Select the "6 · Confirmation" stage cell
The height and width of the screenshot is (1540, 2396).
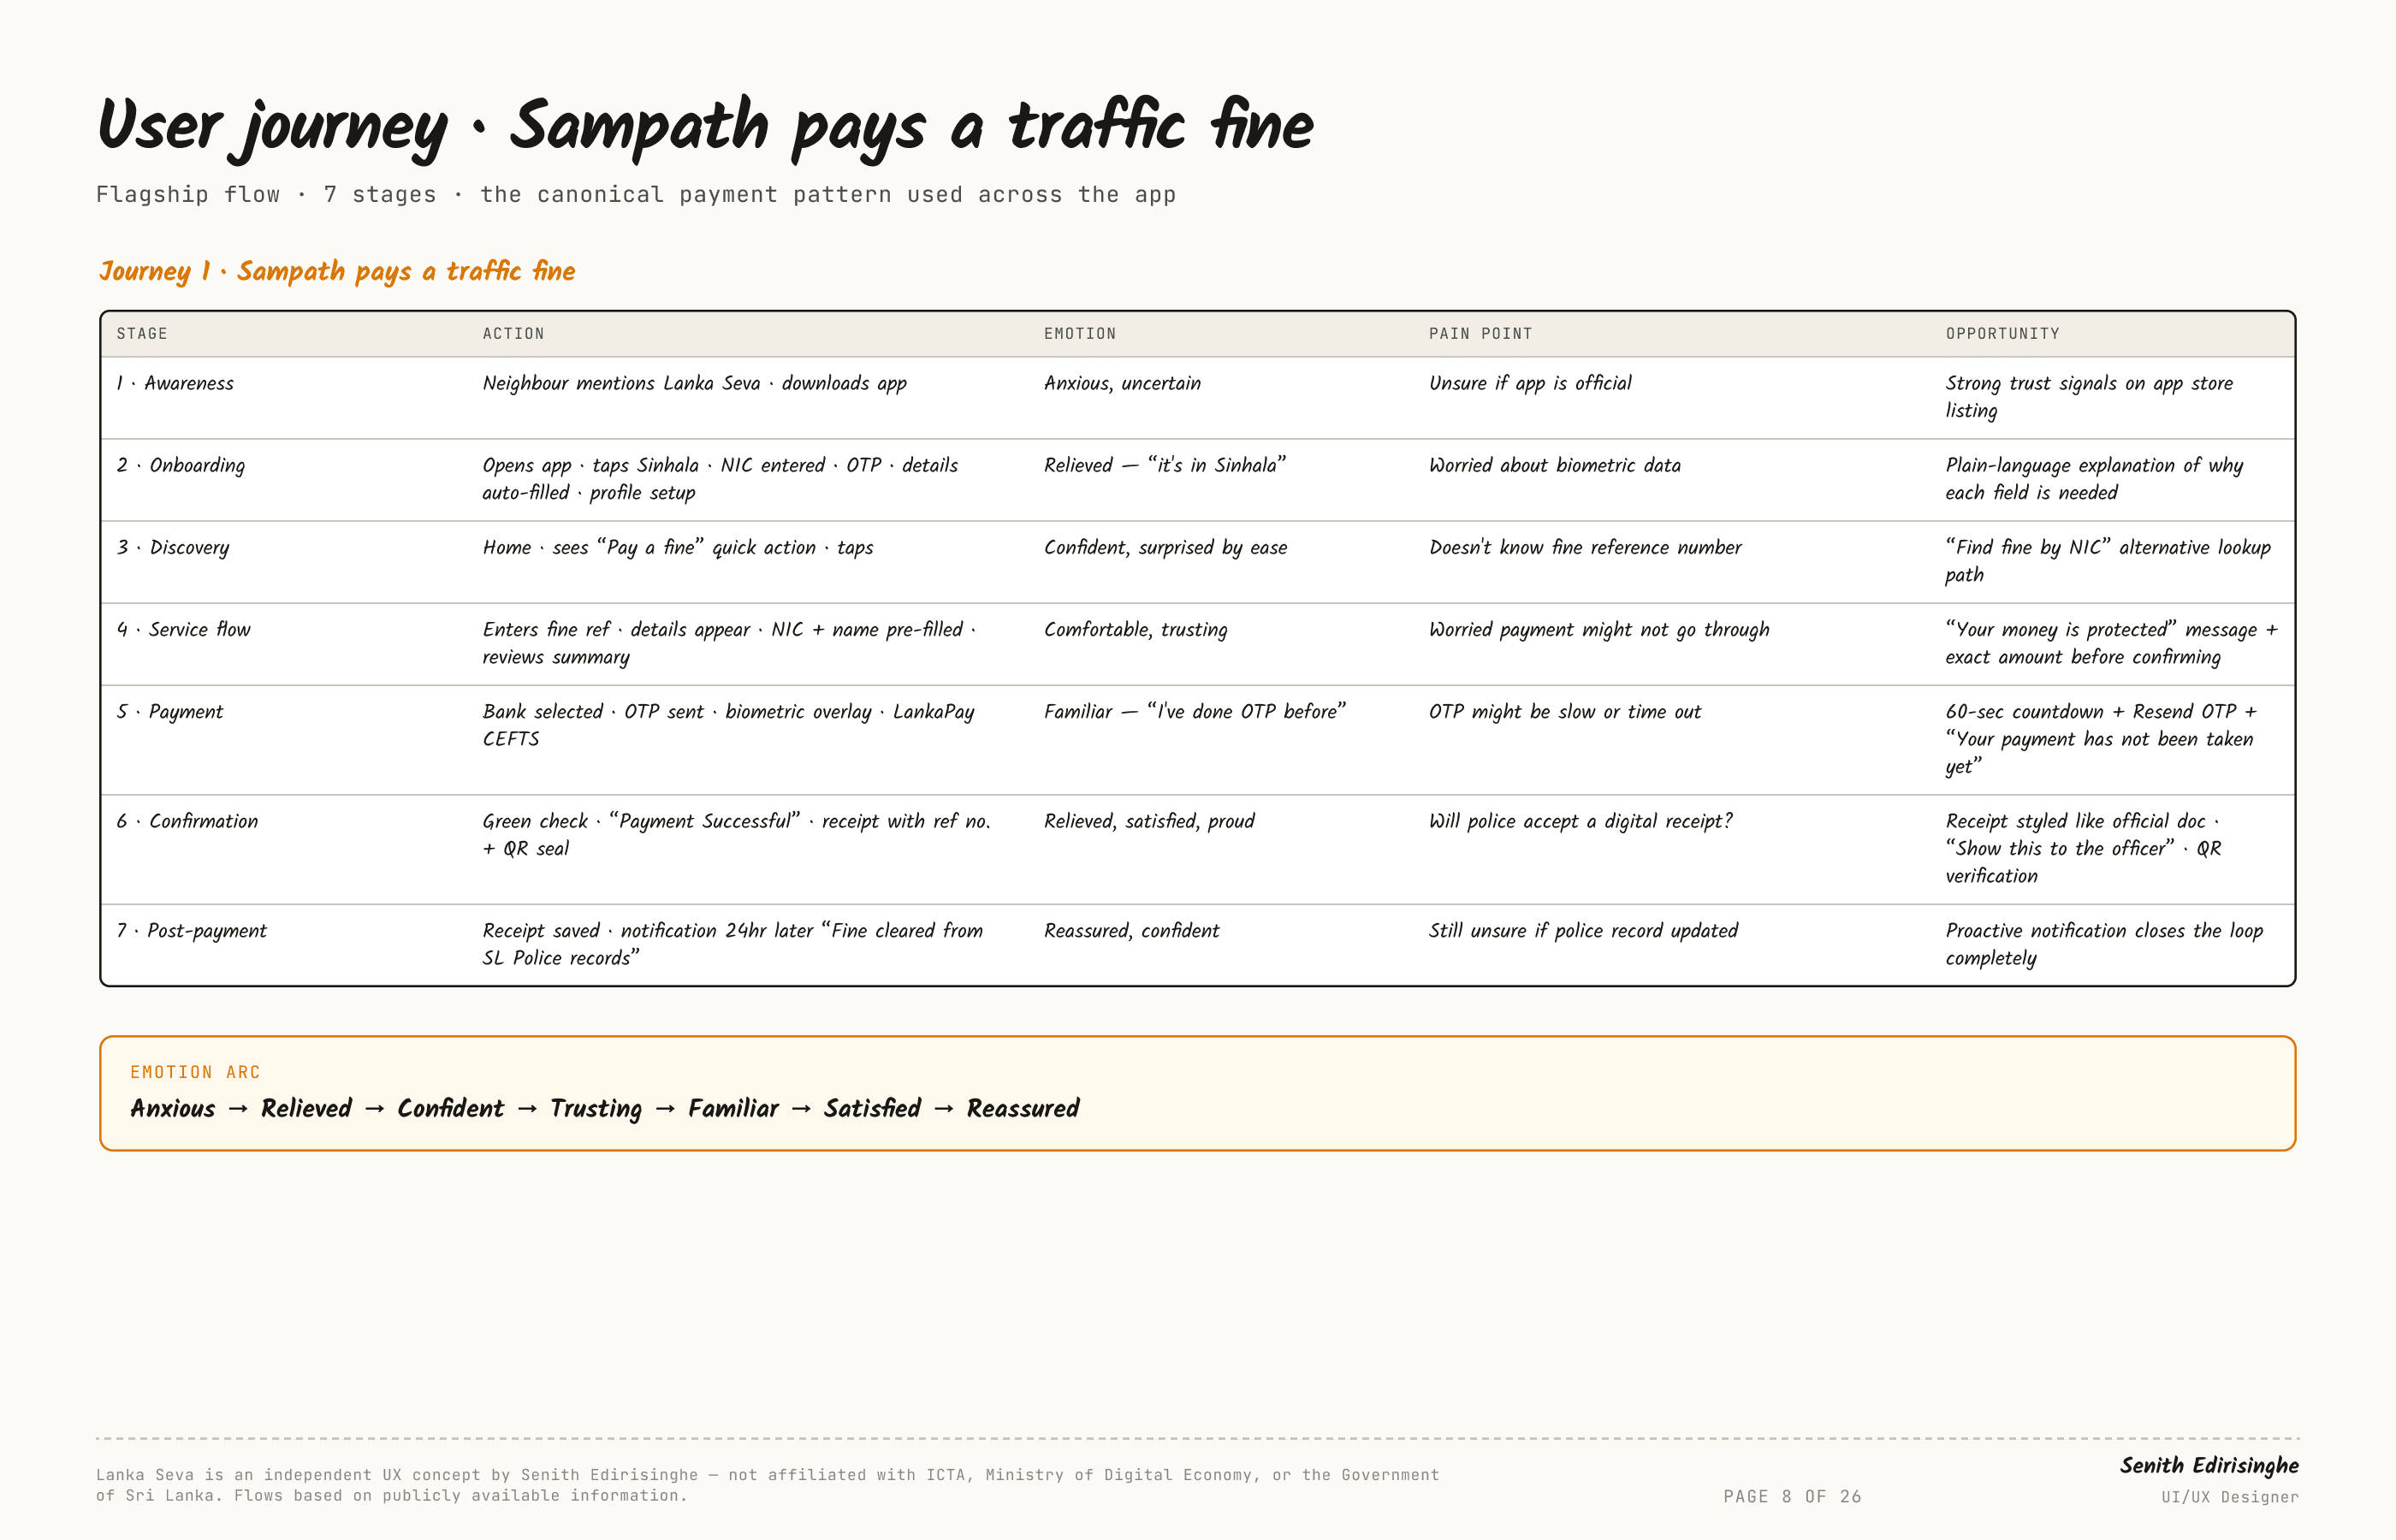coord(187,821)
